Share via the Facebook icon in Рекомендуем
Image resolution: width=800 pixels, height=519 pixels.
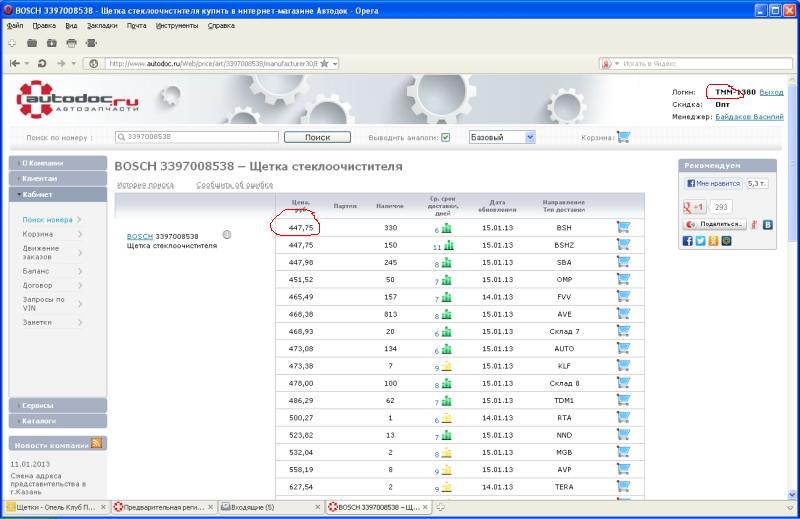click(687, 240)
